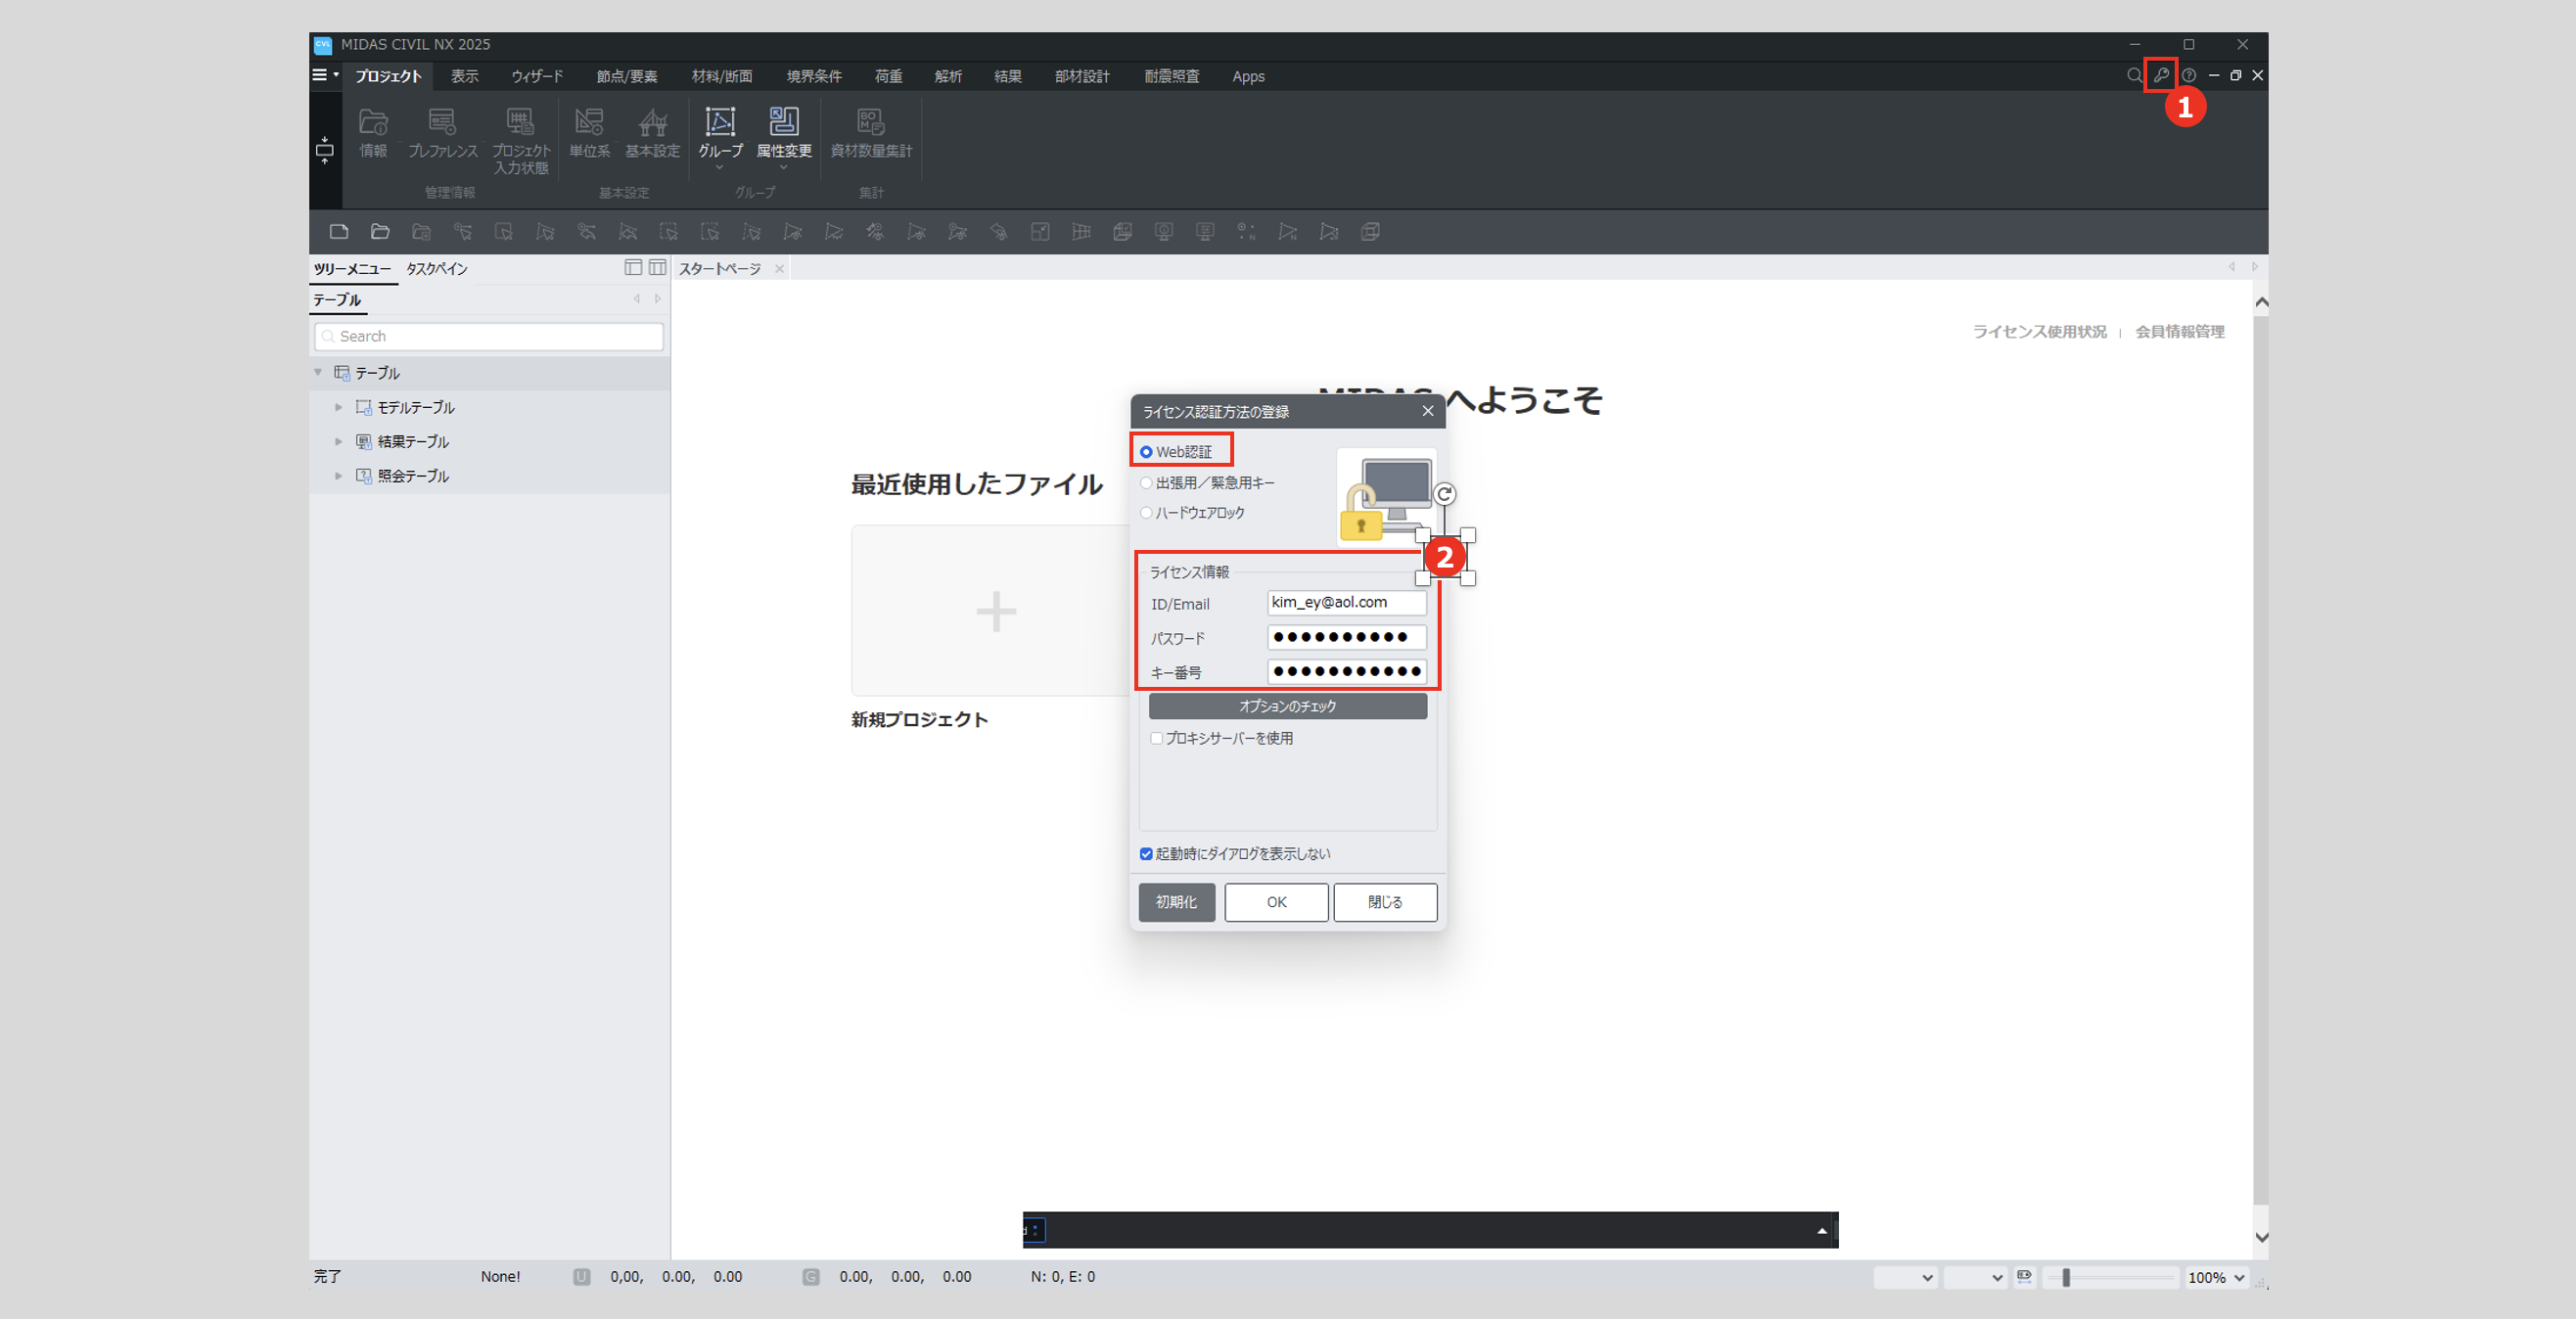Close the ライセンス認証方法の登録 dialog
This screenshot has height=1319, width=2576.
(x=1427, y=411)
